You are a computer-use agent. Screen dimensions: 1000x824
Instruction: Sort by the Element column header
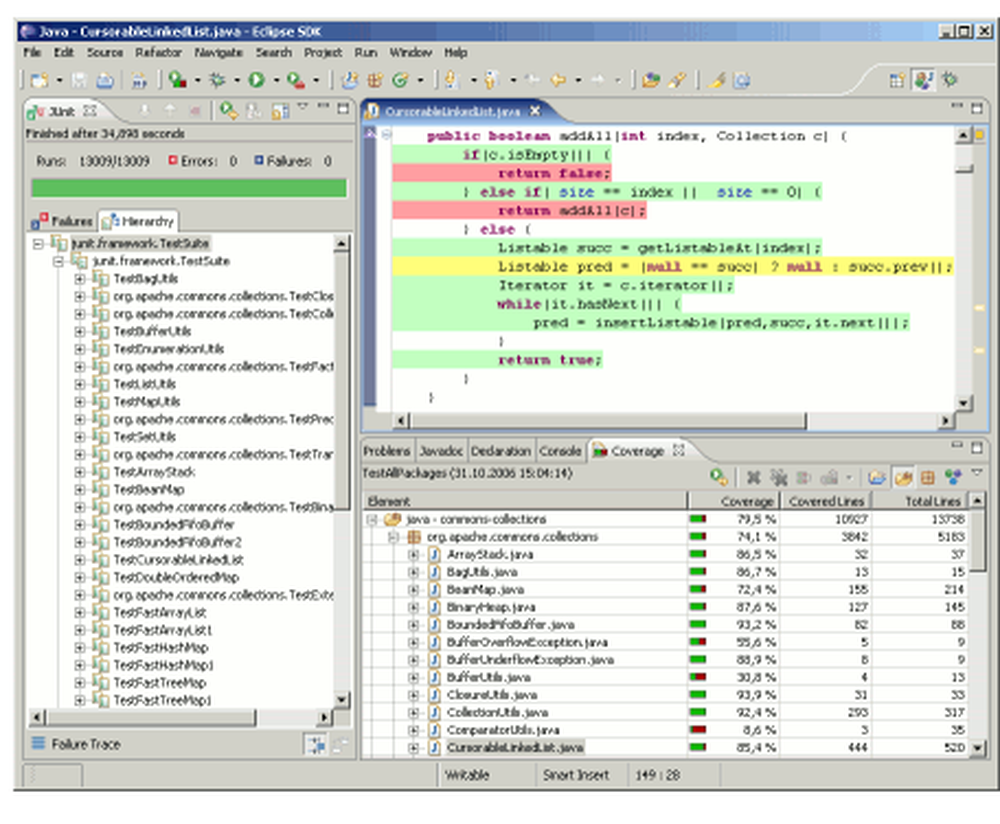coord(525,501)
